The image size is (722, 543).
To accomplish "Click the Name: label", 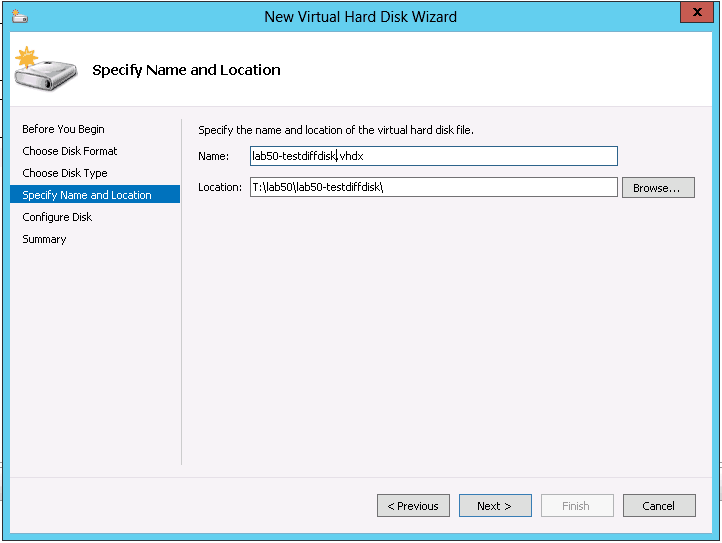I will click(213, 156).
